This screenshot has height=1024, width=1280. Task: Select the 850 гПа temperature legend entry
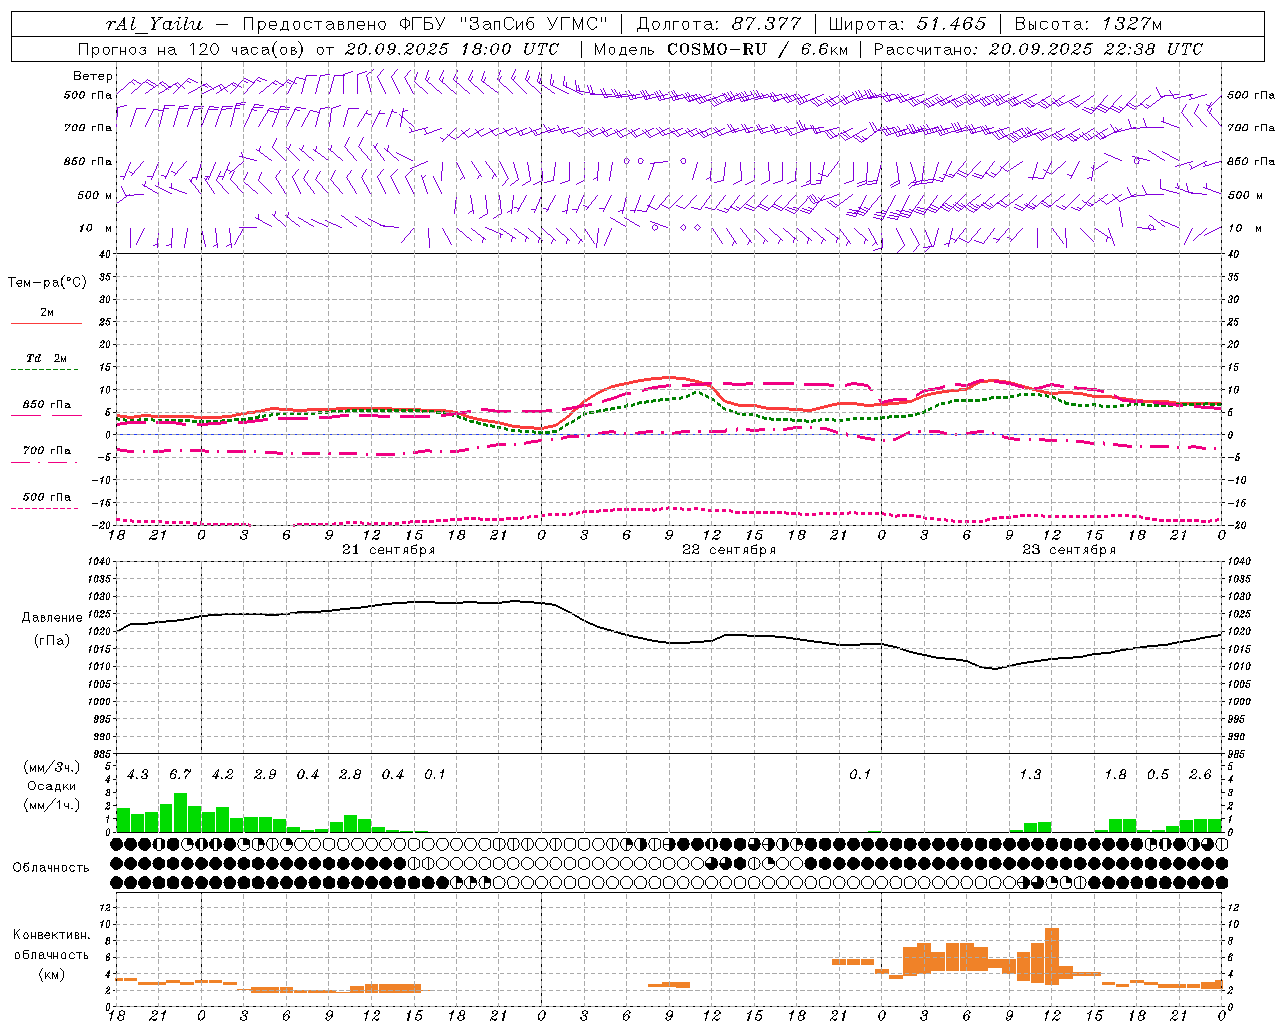click(47, 405)
